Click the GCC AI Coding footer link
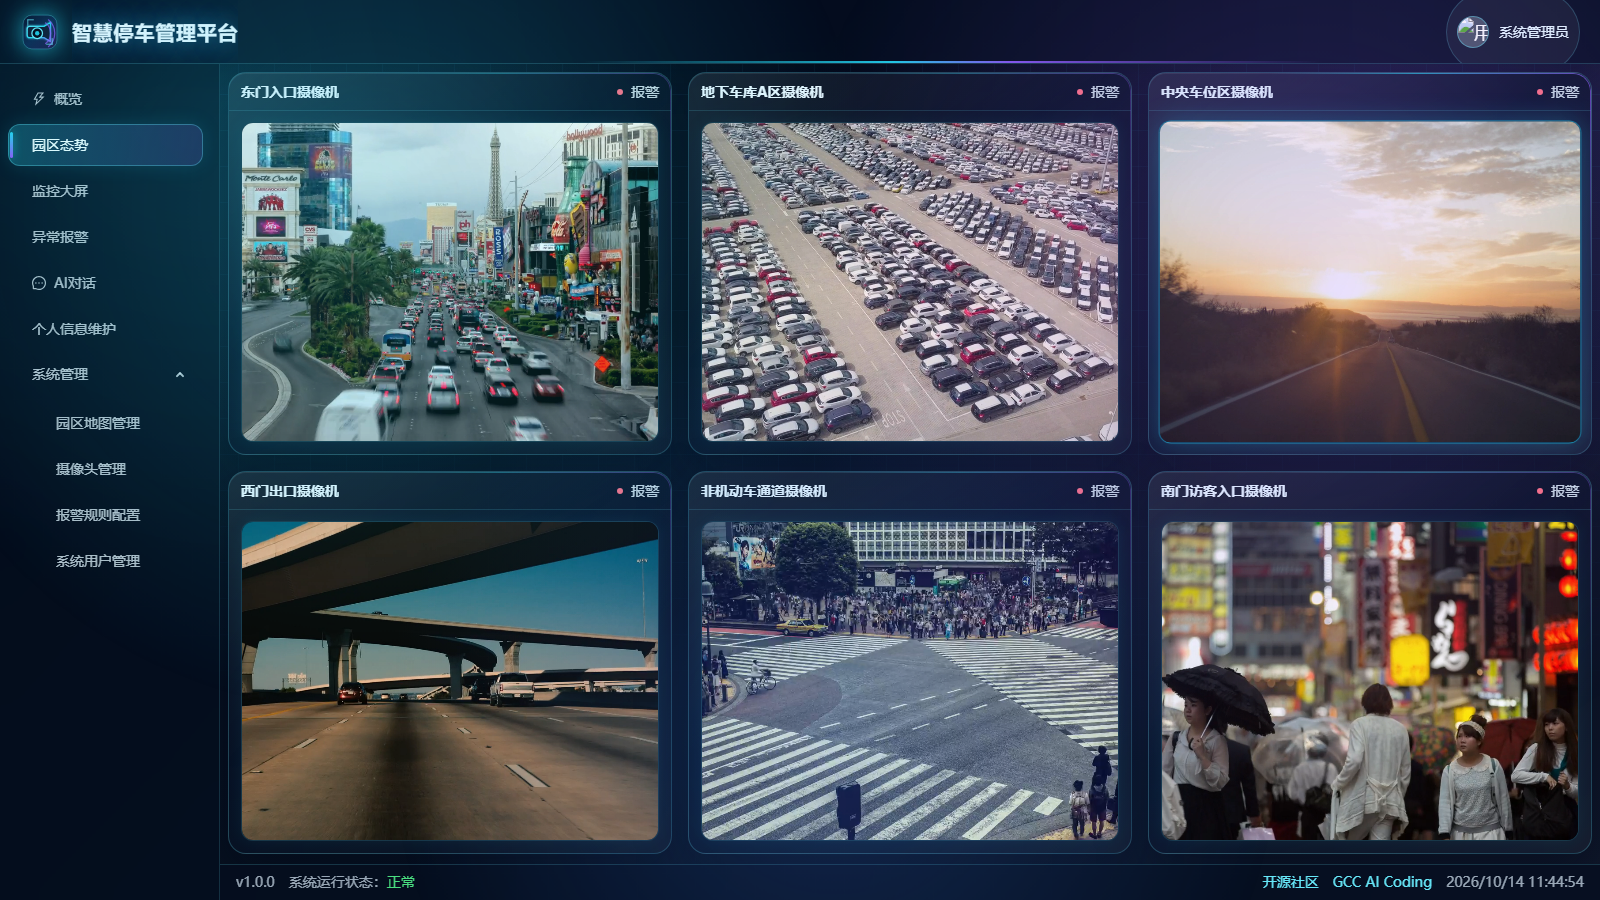The height and width of the screenshot is (900, 1600). [1382, 882]
